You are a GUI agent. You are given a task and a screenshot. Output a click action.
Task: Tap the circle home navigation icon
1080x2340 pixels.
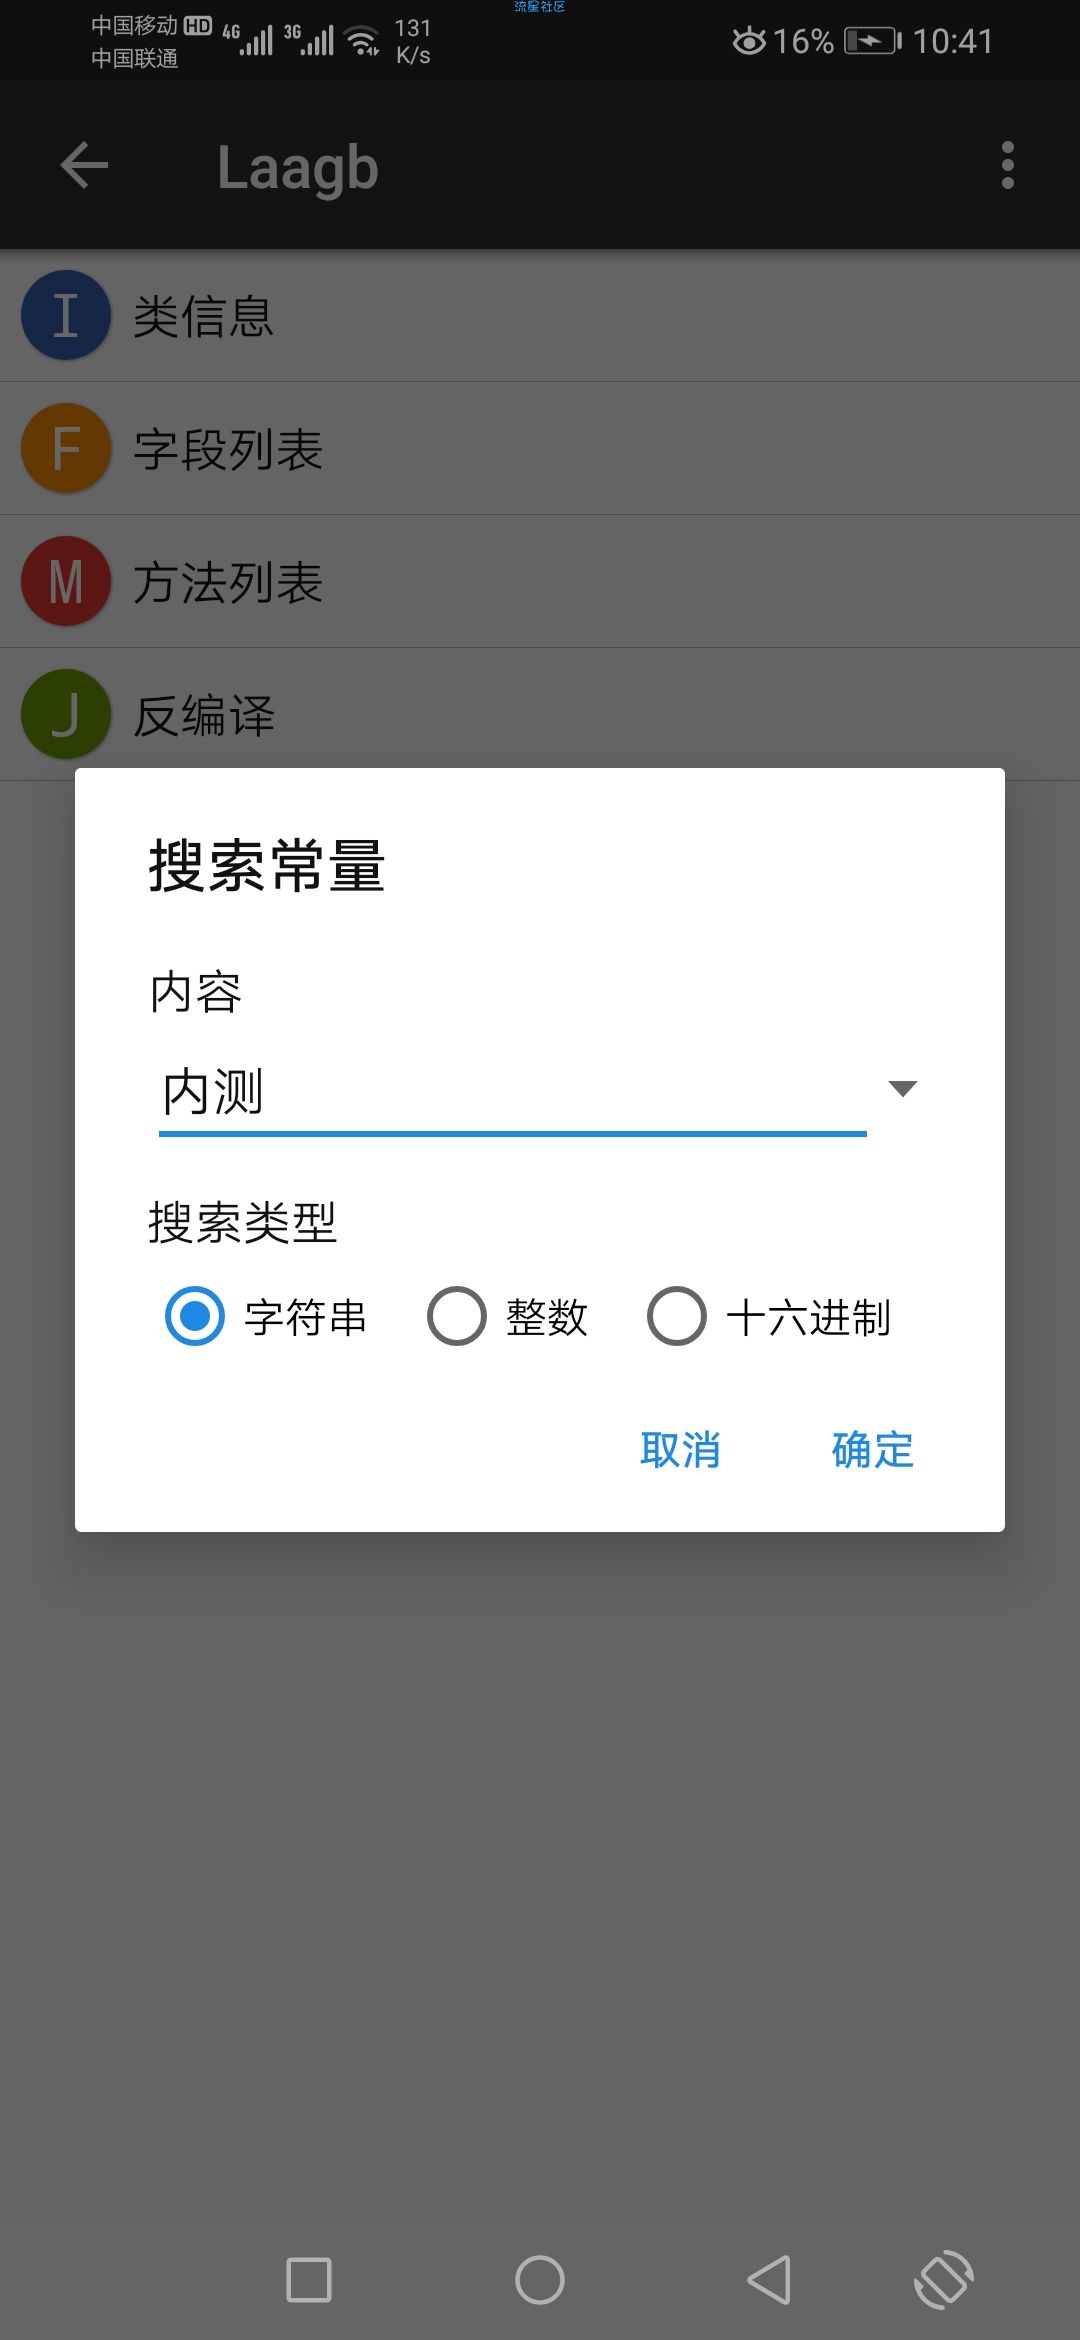click(x=540, y=2280)
